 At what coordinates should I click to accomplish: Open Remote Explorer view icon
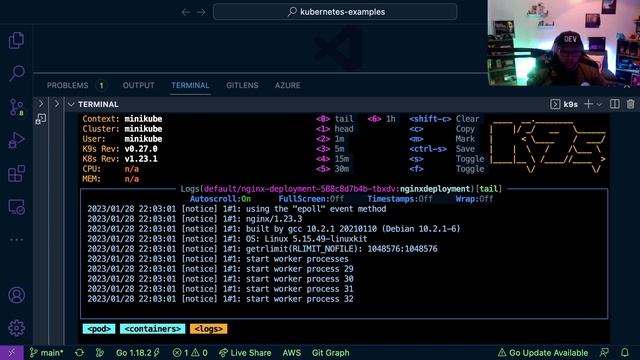click(x=16, y=207)
